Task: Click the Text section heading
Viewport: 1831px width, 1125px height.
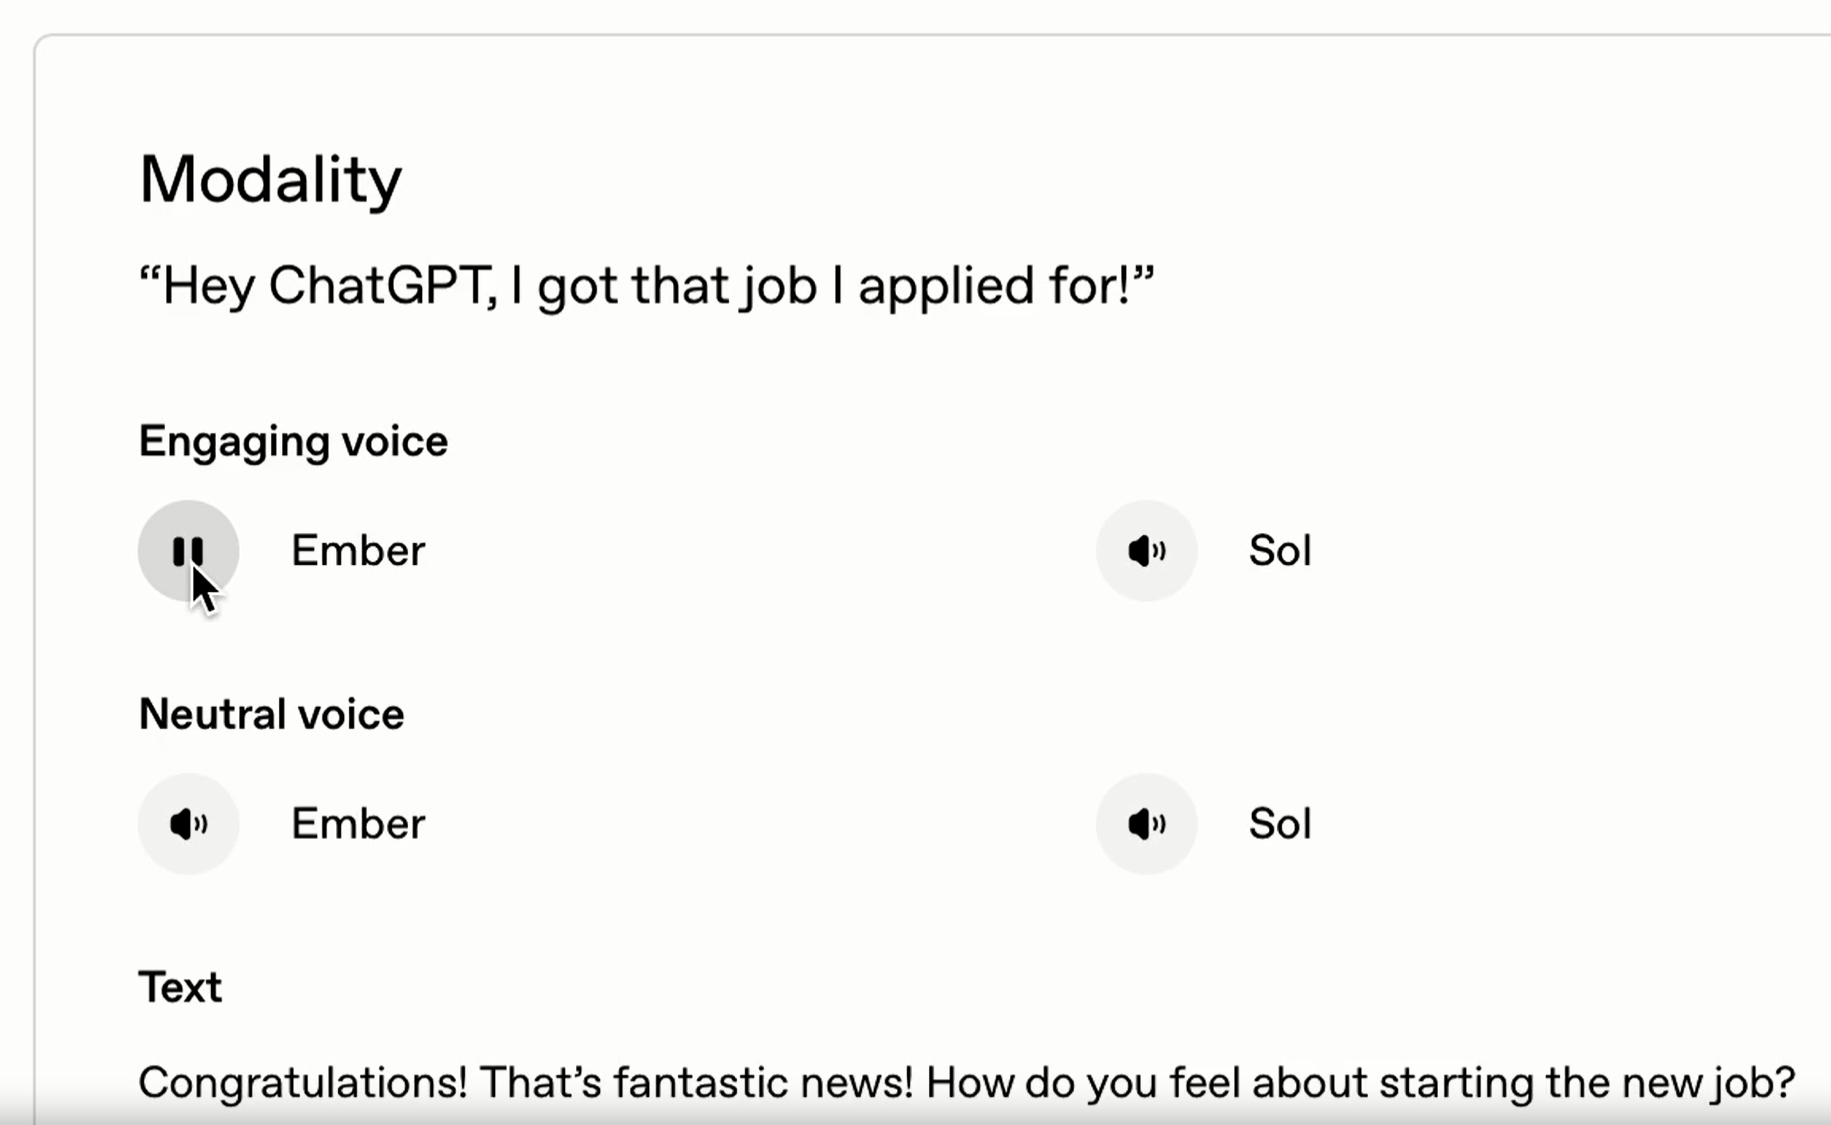Action: tap(180, 987)
